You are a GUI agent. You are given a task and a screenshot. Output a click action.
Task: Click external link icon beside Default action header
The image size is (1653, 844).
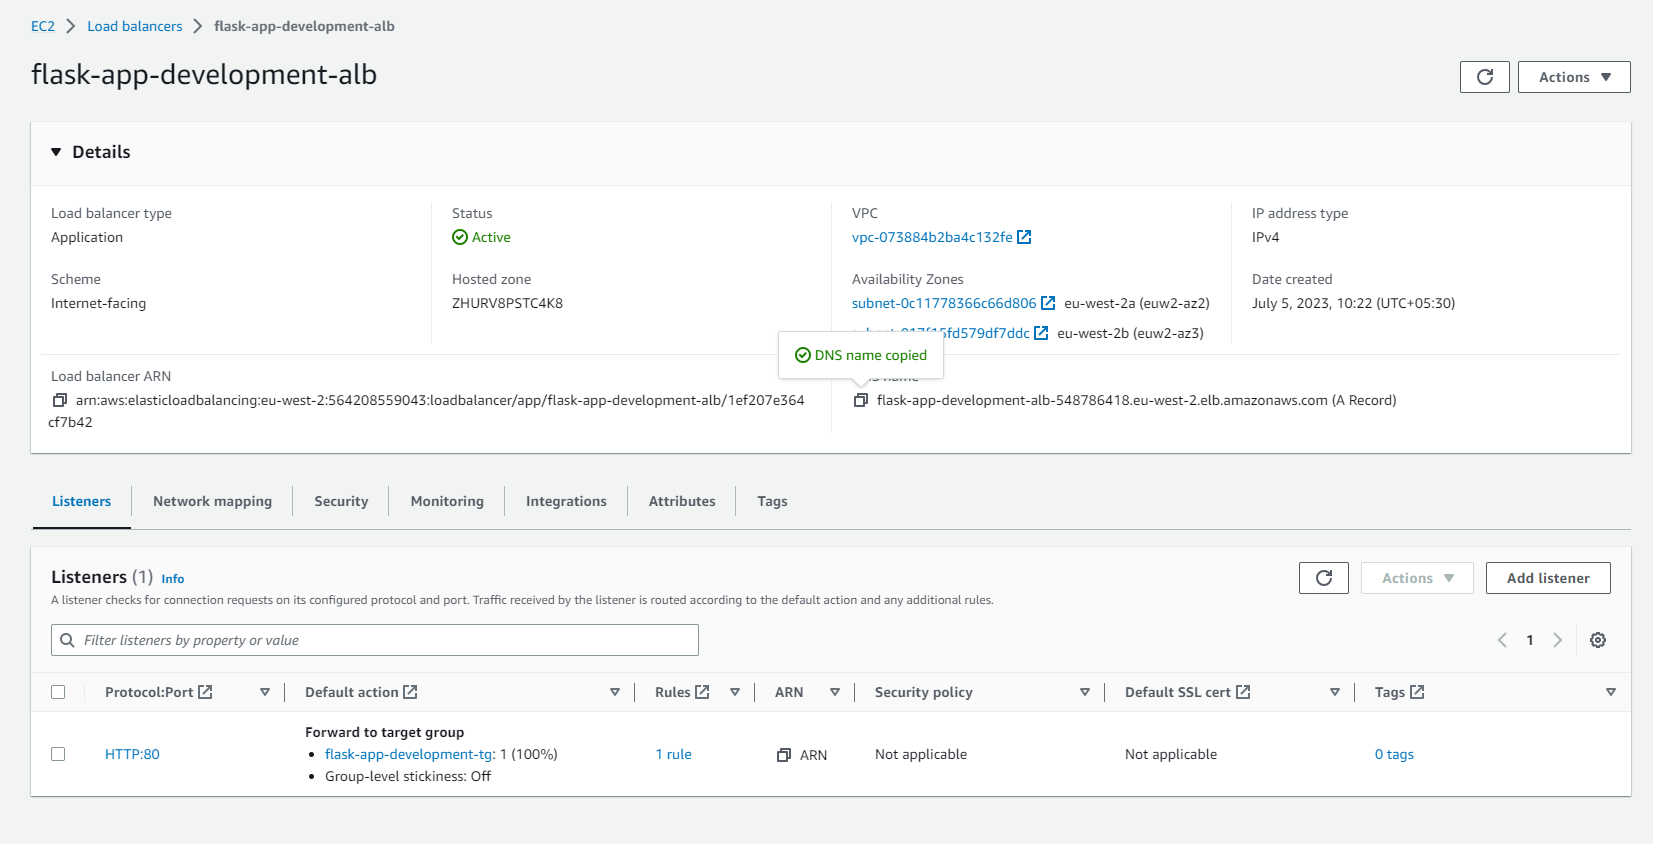coord(410,692)
